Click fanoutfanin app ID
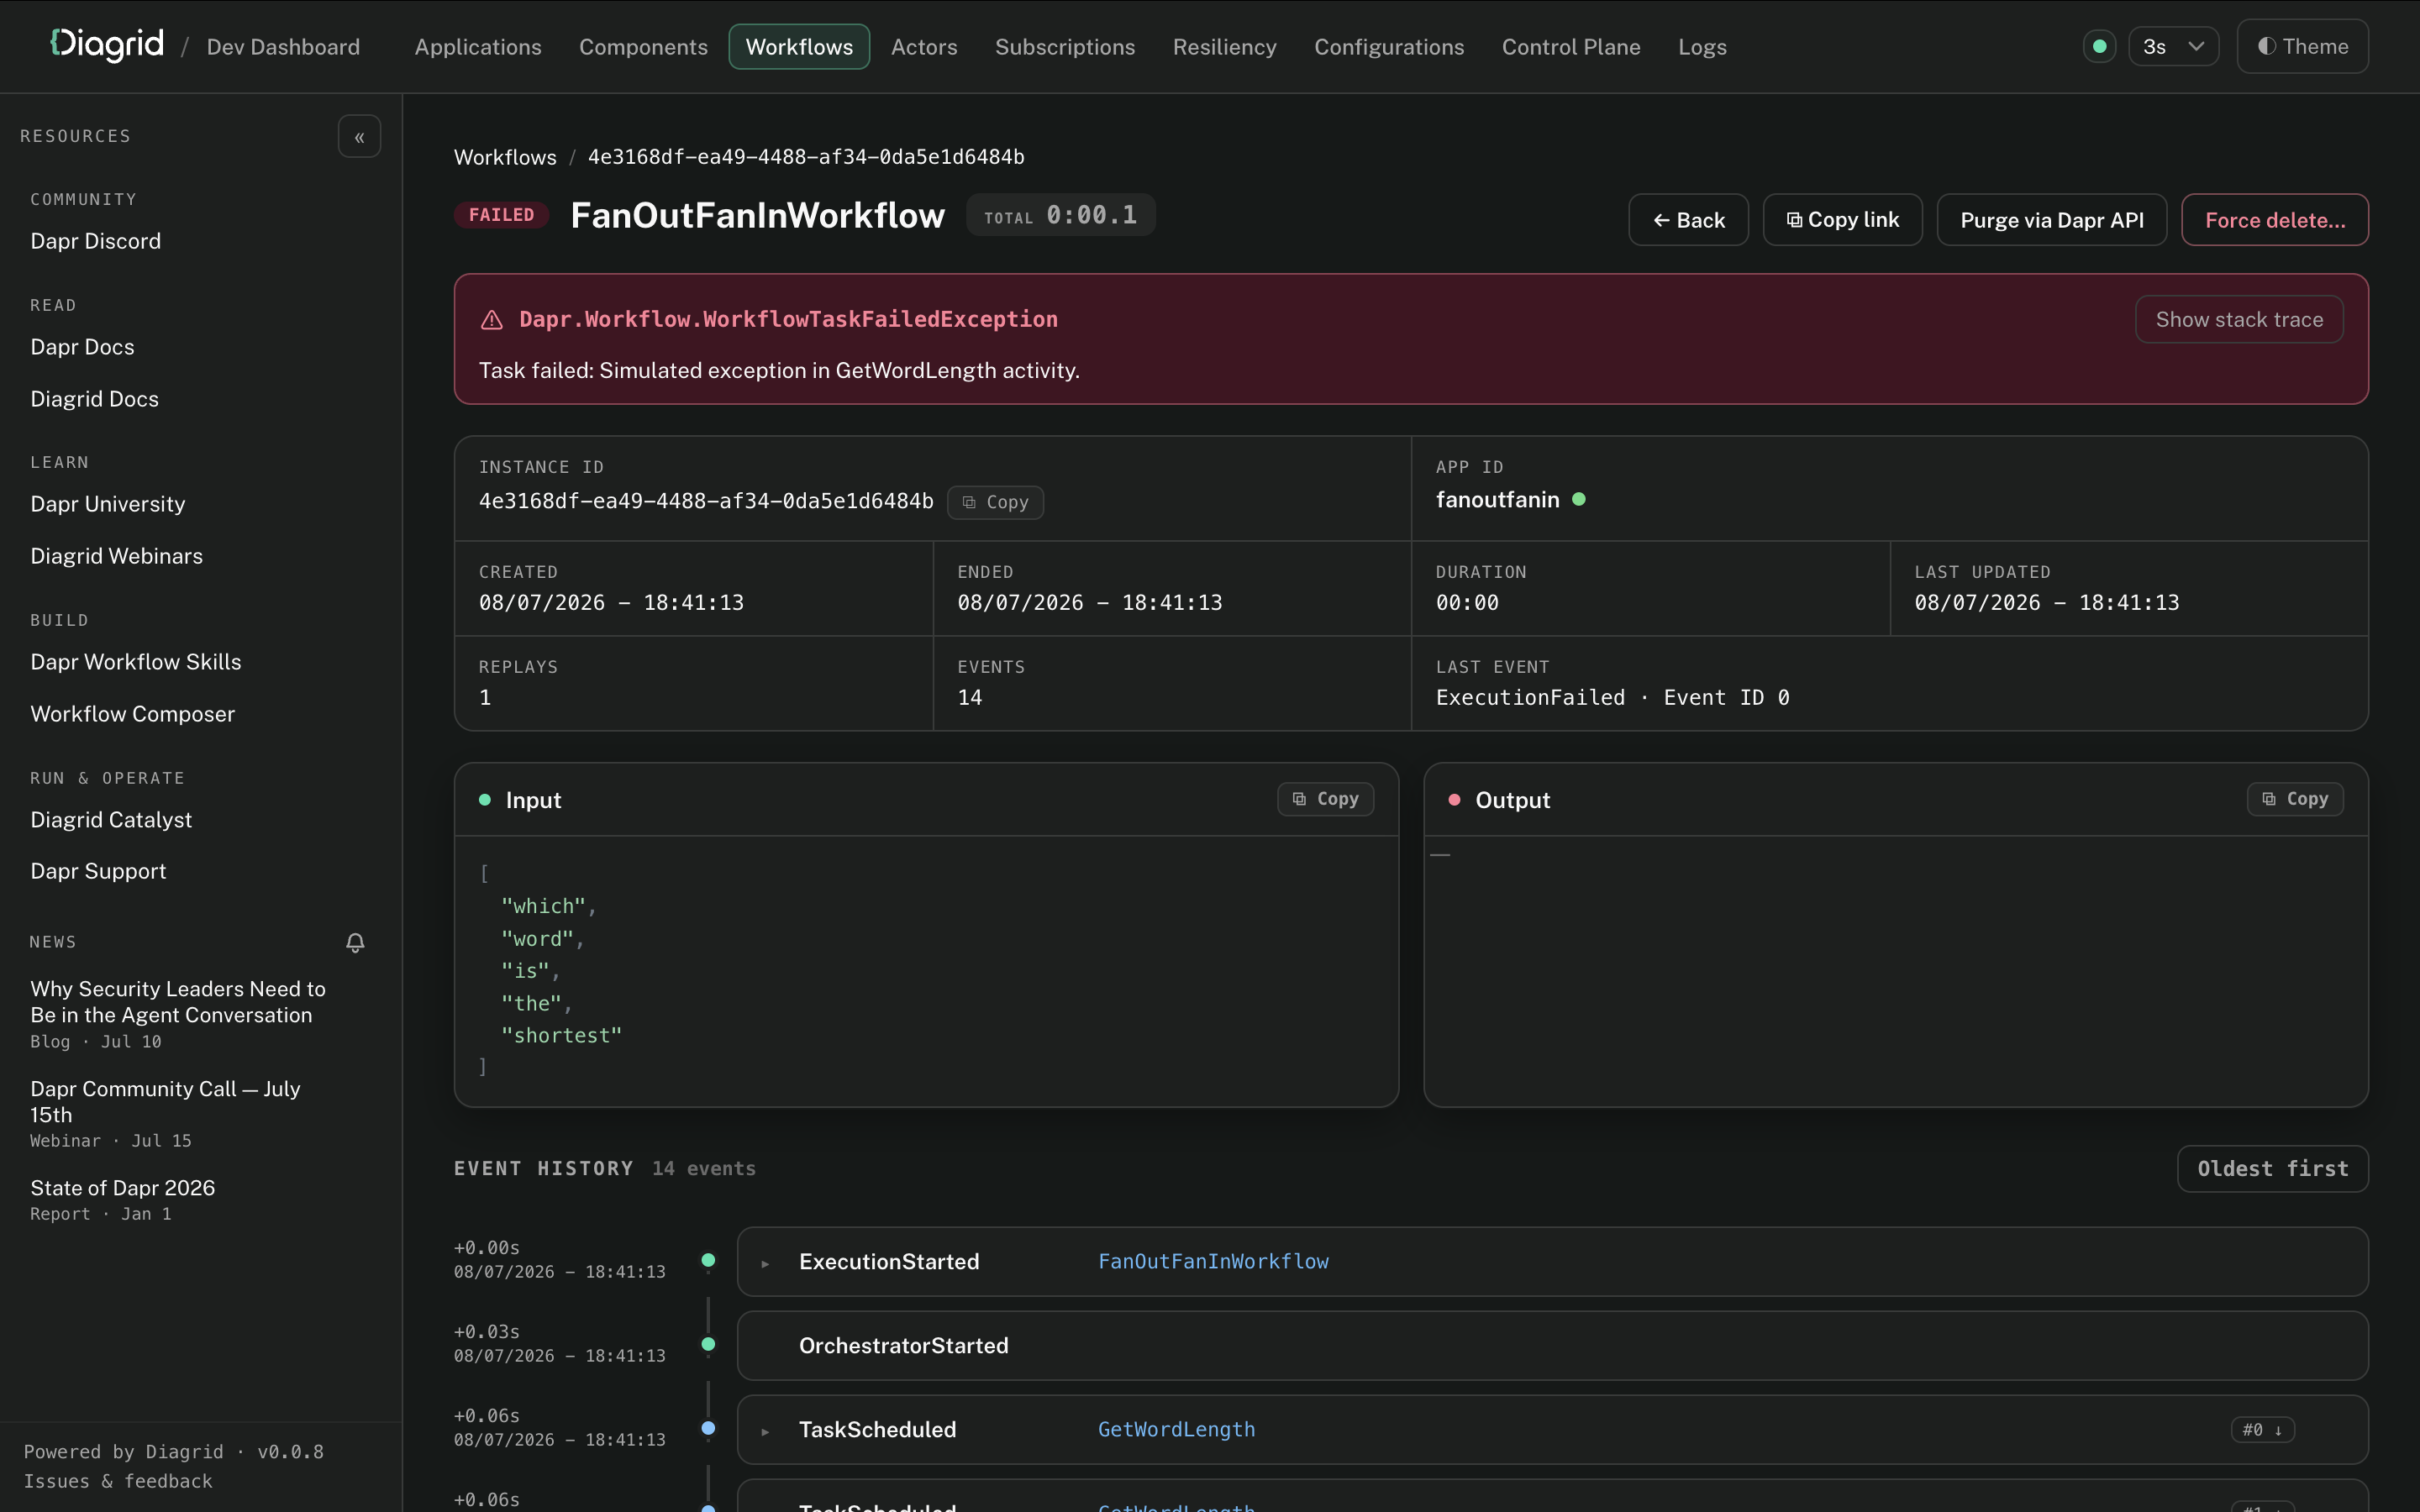Screen dimensions: 2420x1512 tap(1497, 500)
